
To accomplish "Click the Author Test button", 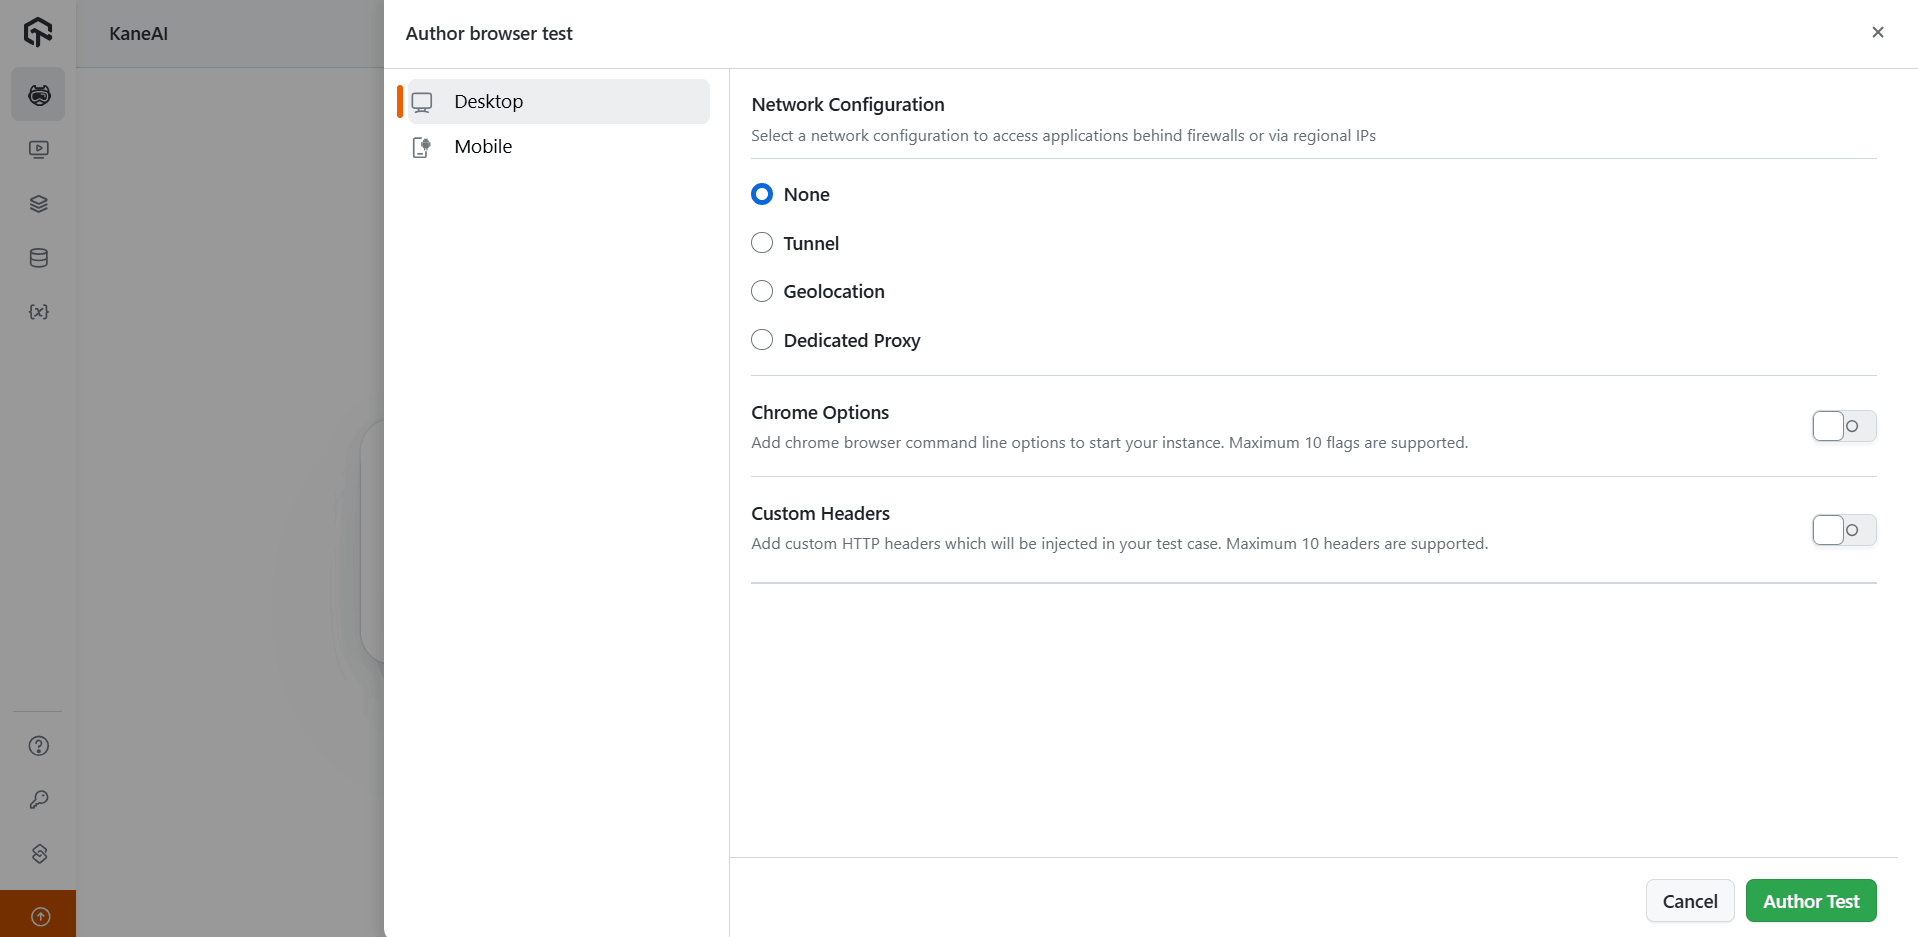I will pyautogui.click(x=1810, y=901).
